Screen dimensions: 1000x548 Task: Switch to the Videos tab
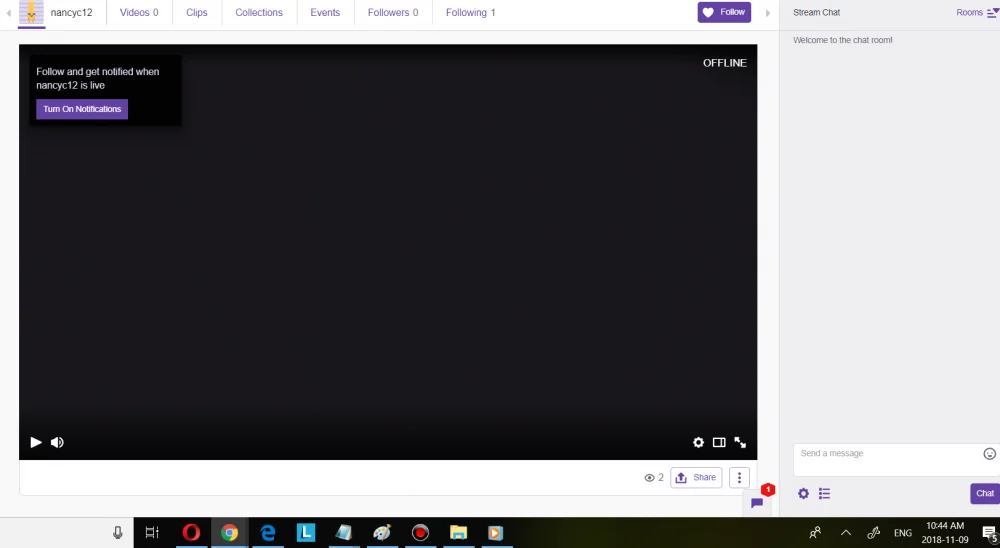click(x=139, y=12)
